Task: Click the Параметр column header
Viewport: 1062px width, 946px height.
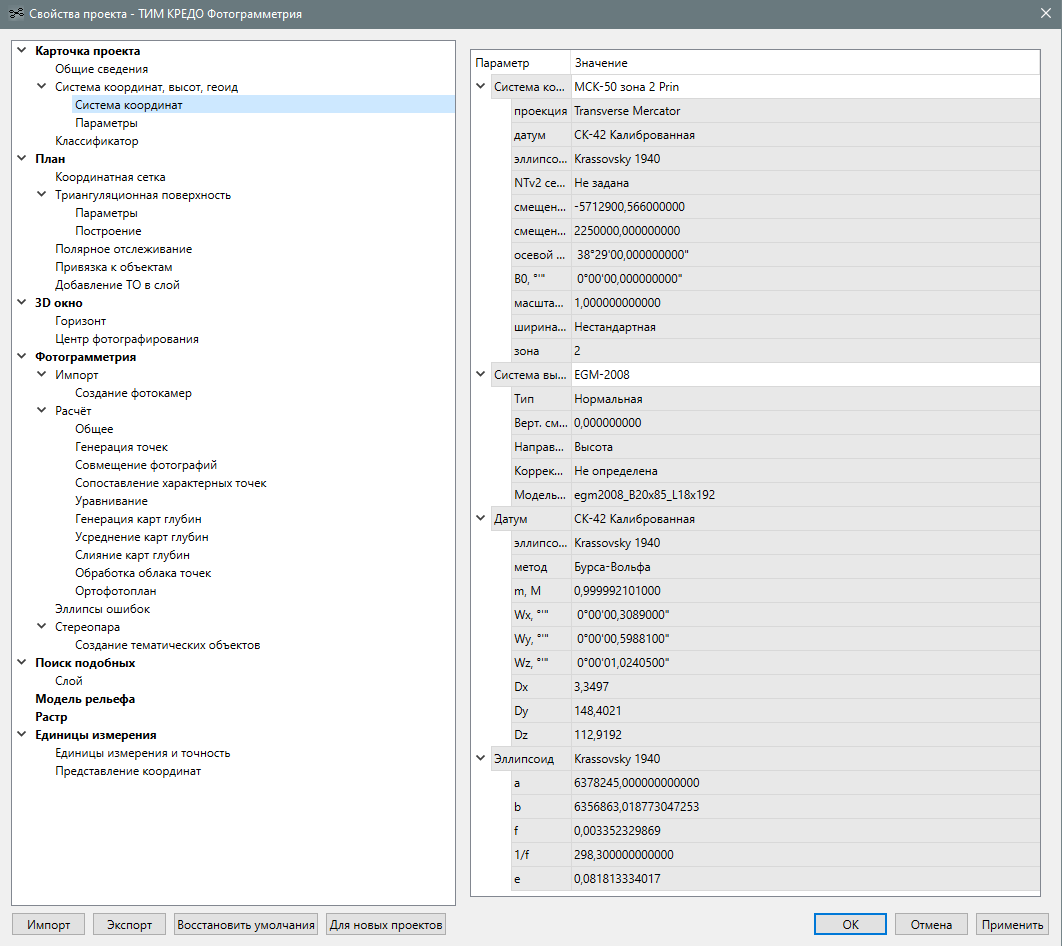Action: (520, 62)
